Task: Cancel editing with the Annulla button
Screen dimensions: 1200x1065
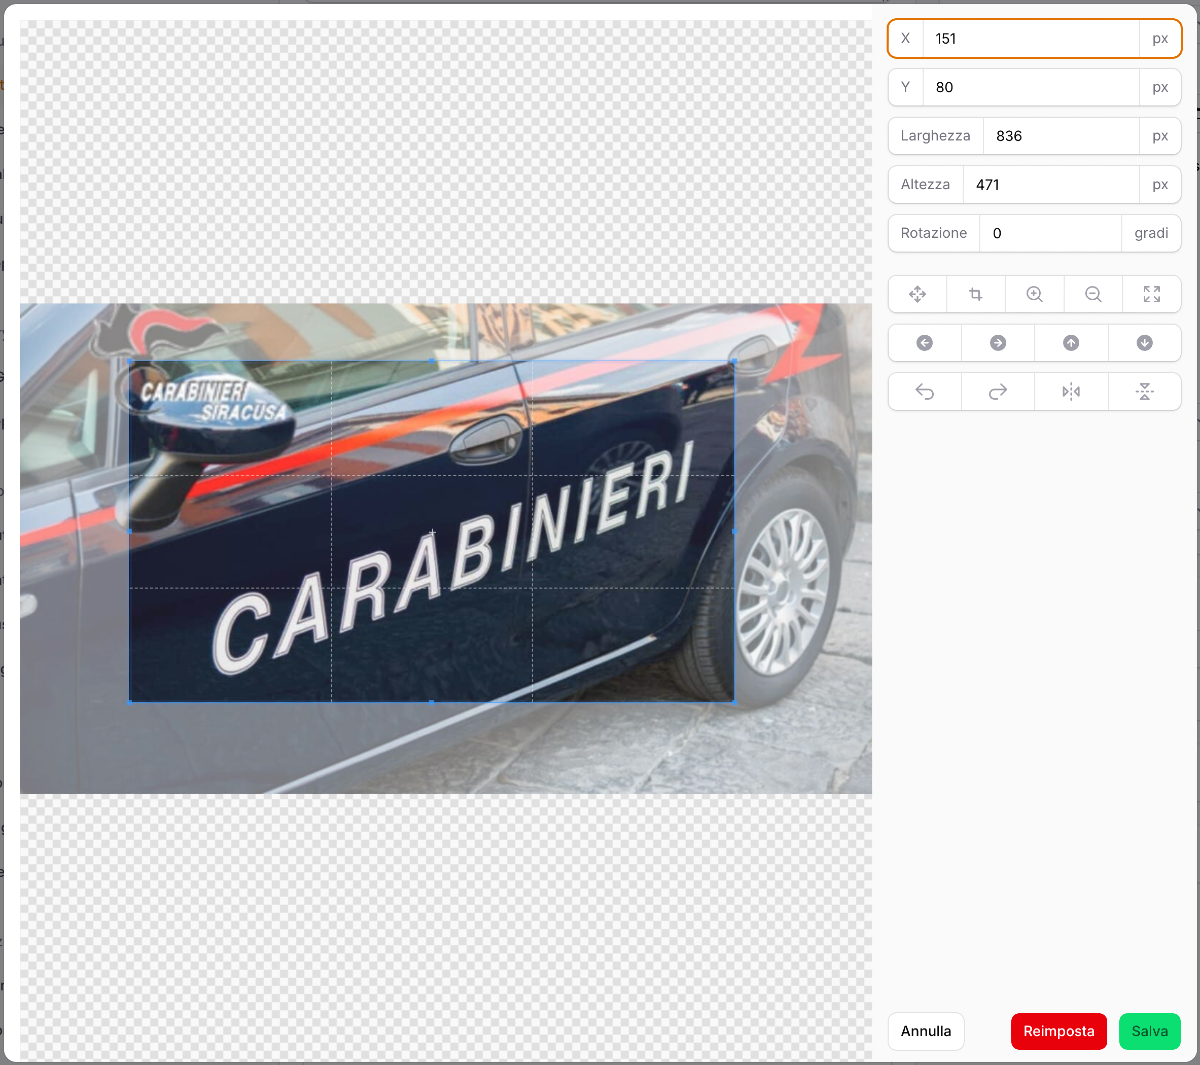Action: (925, 1031)
